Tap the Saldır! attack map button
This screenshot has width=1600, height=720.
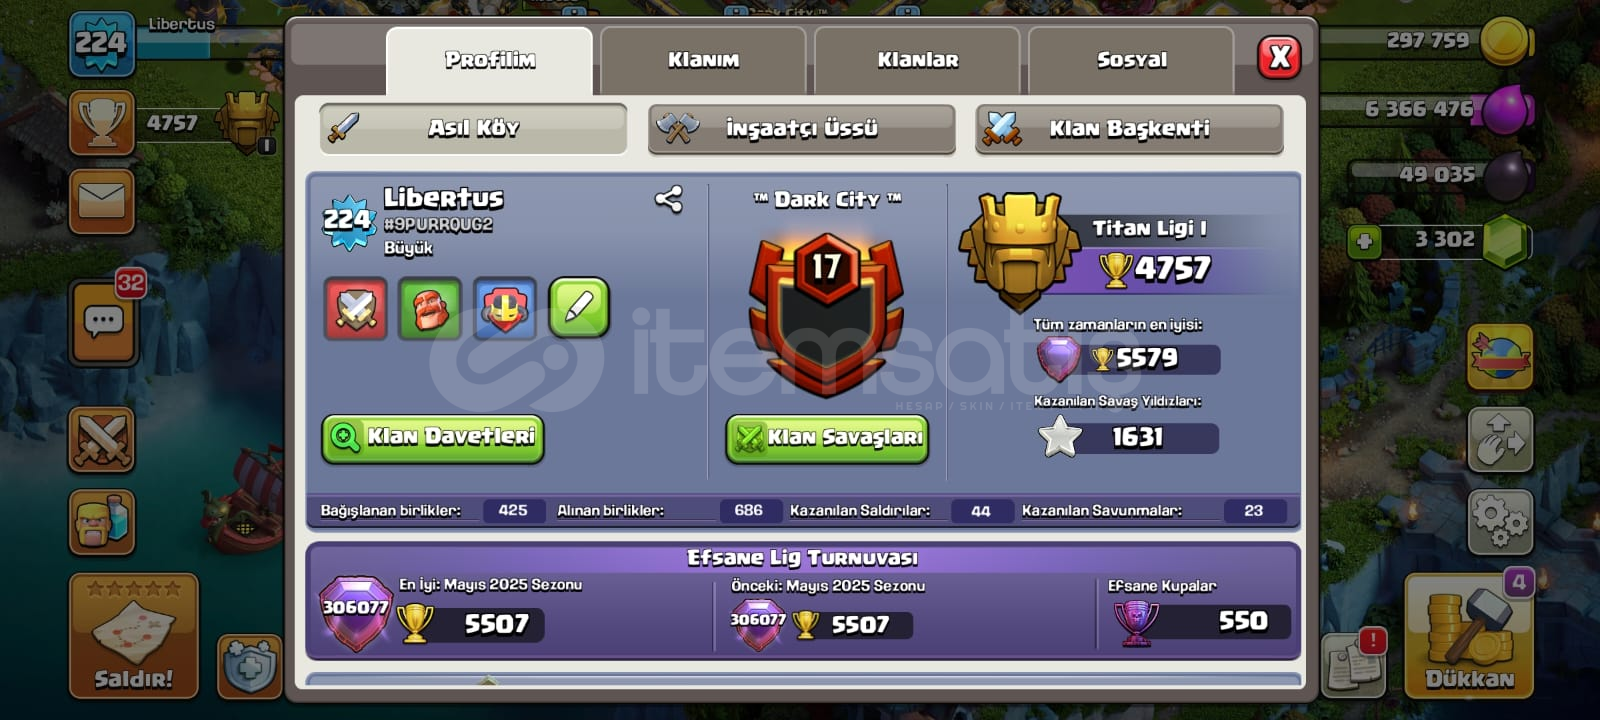click(134, 635)
